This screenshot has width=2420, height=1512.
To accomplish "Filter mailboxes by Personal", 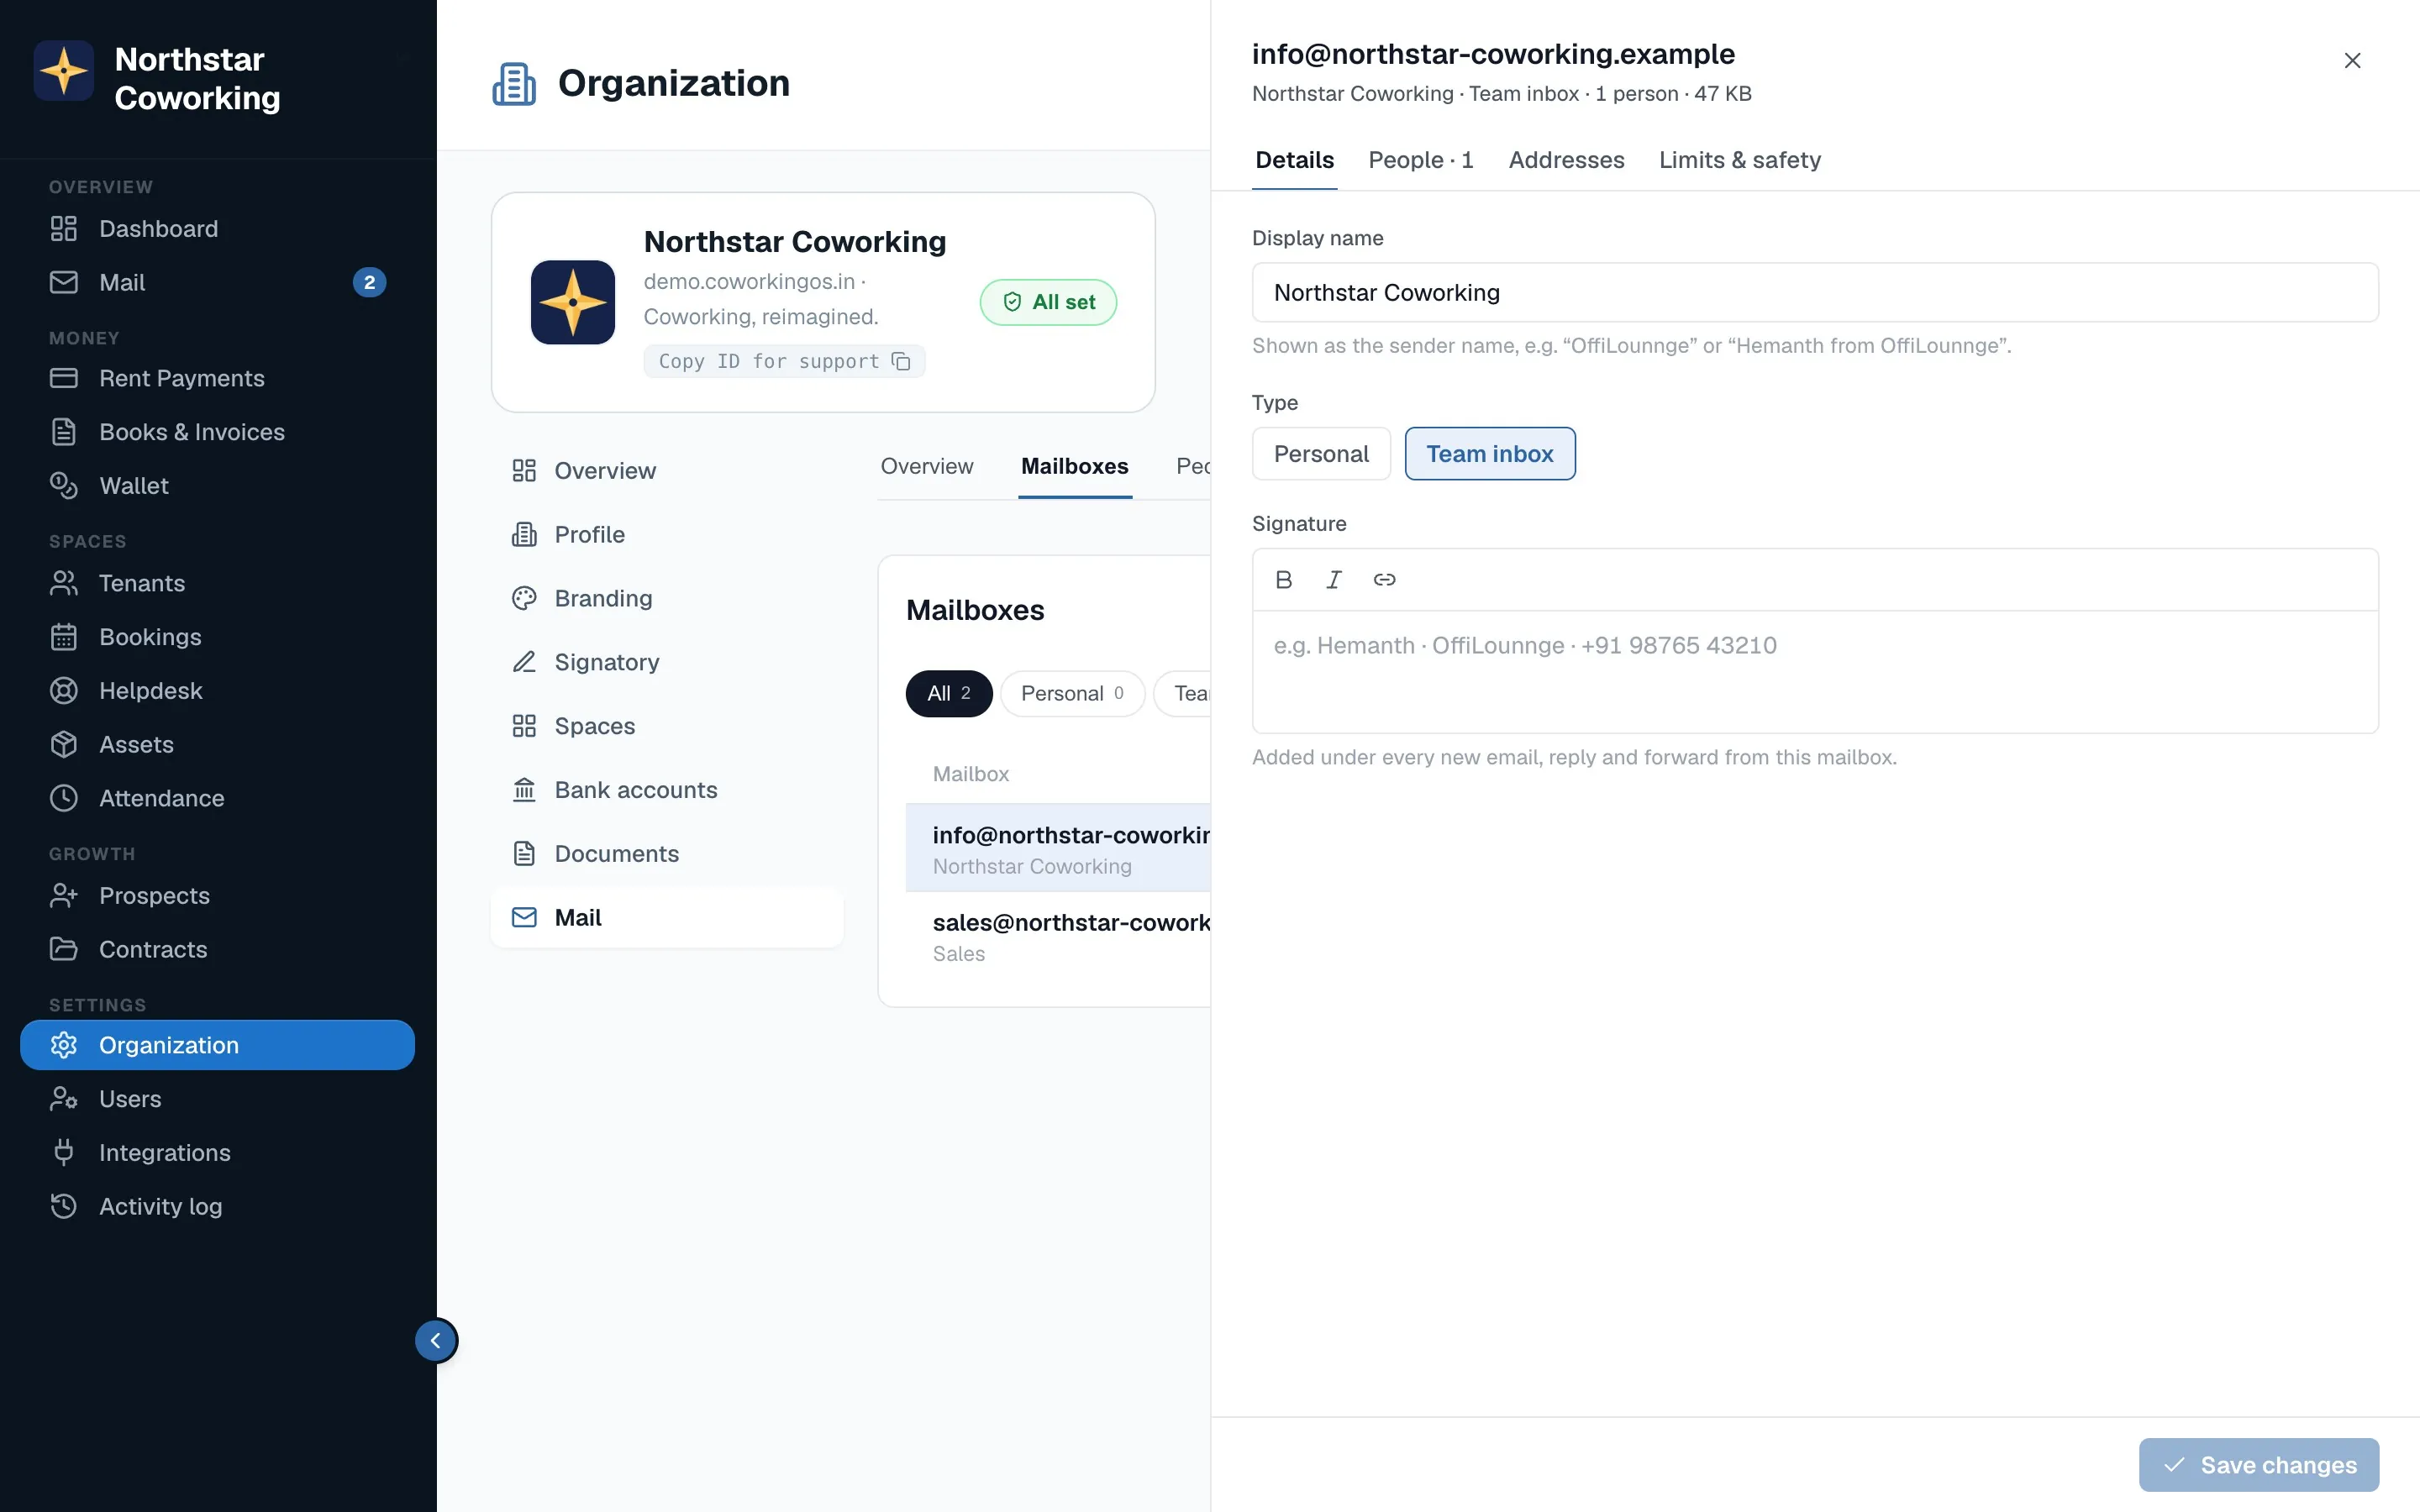I will [1072, 693].
